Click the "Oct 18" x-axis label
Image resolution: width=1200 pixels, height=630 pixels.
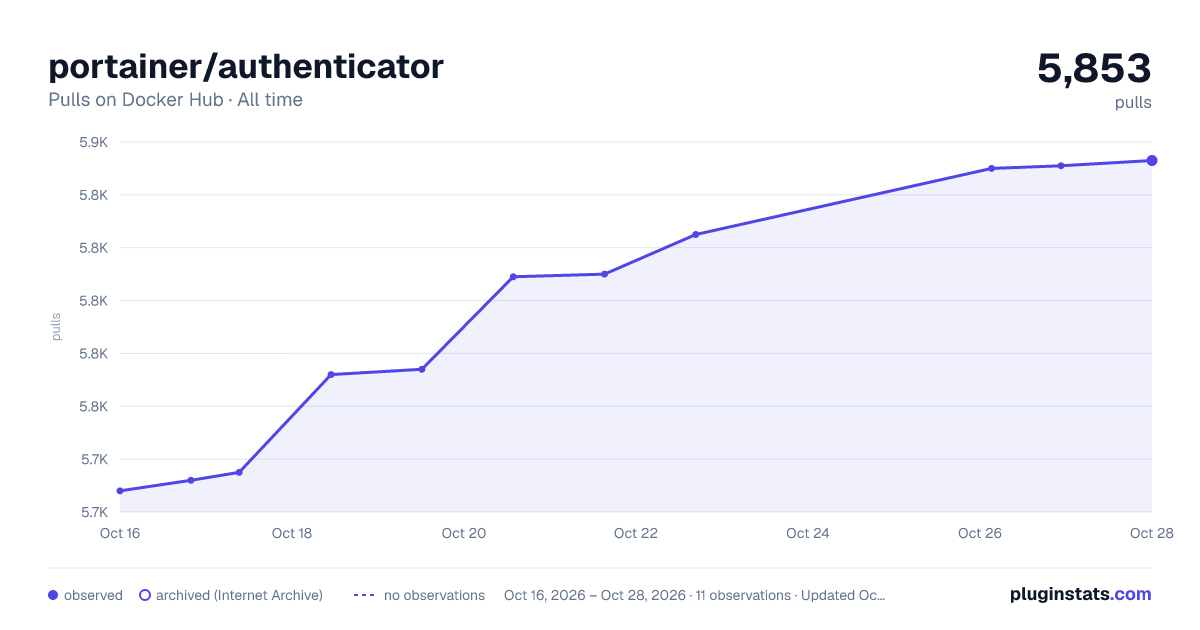[292, 533]
